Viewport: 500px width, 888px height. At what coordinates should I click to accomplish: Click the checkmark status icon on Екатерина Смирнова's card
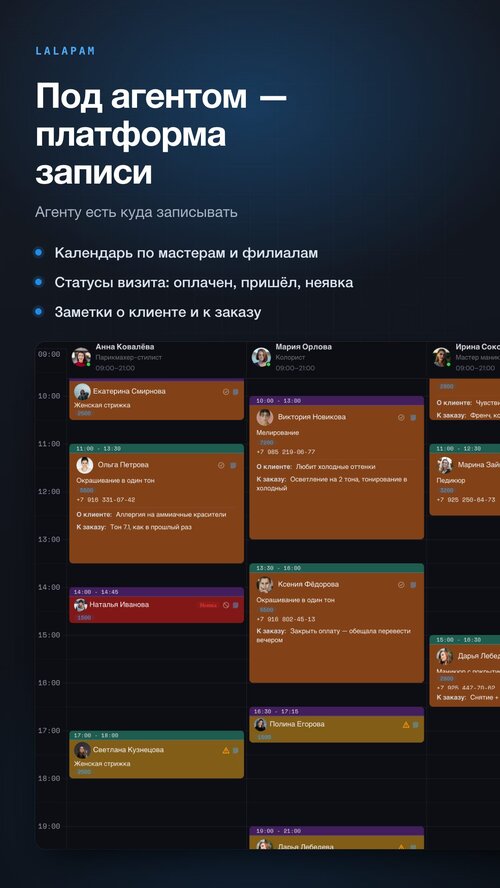click(225, 391)
